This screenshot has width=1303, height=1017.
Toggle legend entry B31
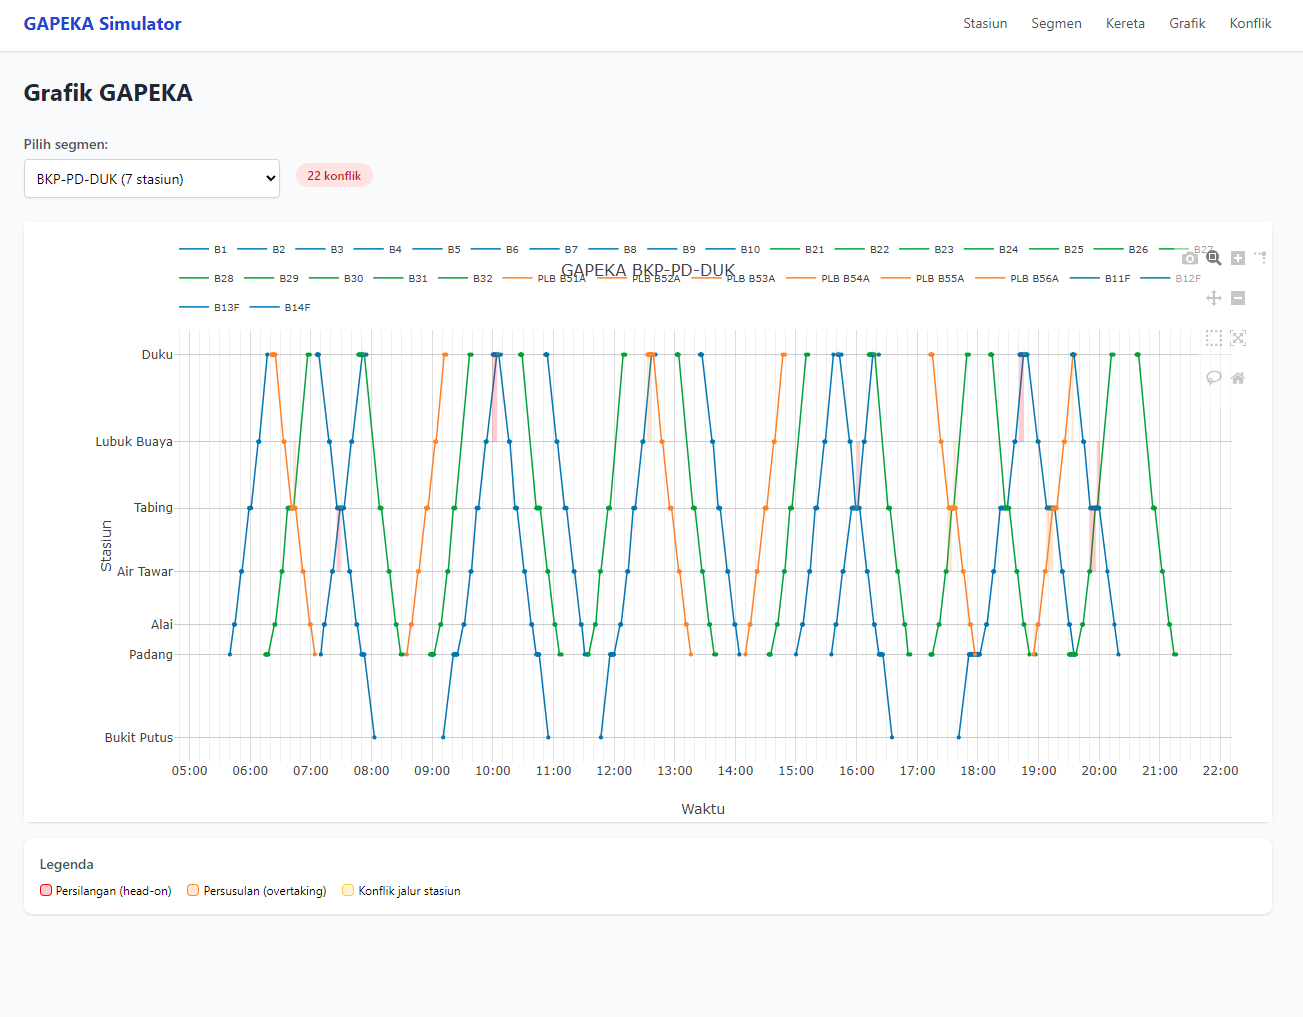tap(401, 278)
